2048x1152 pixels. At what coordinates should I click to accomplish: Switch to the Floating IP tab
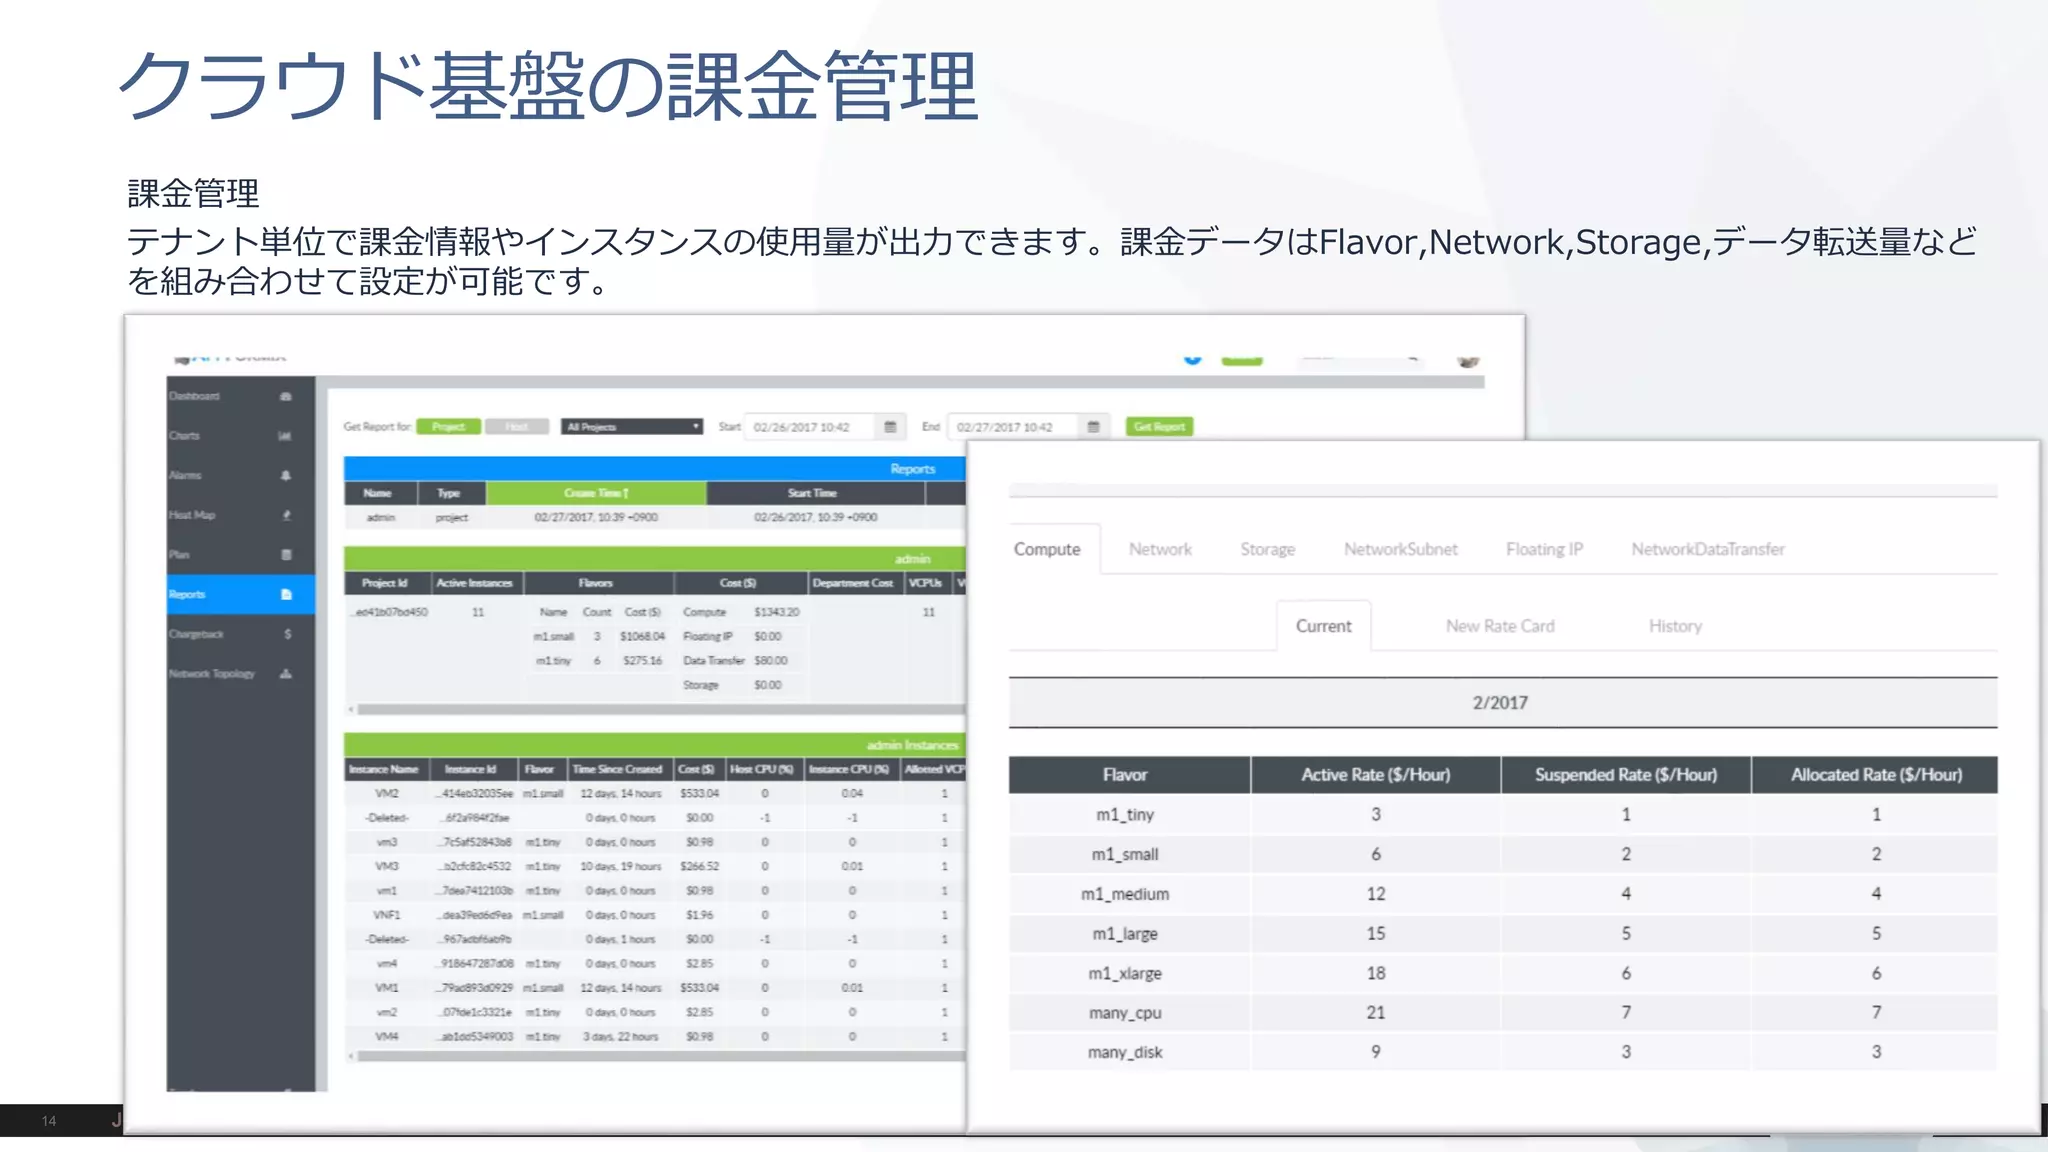pos(1544,549)
